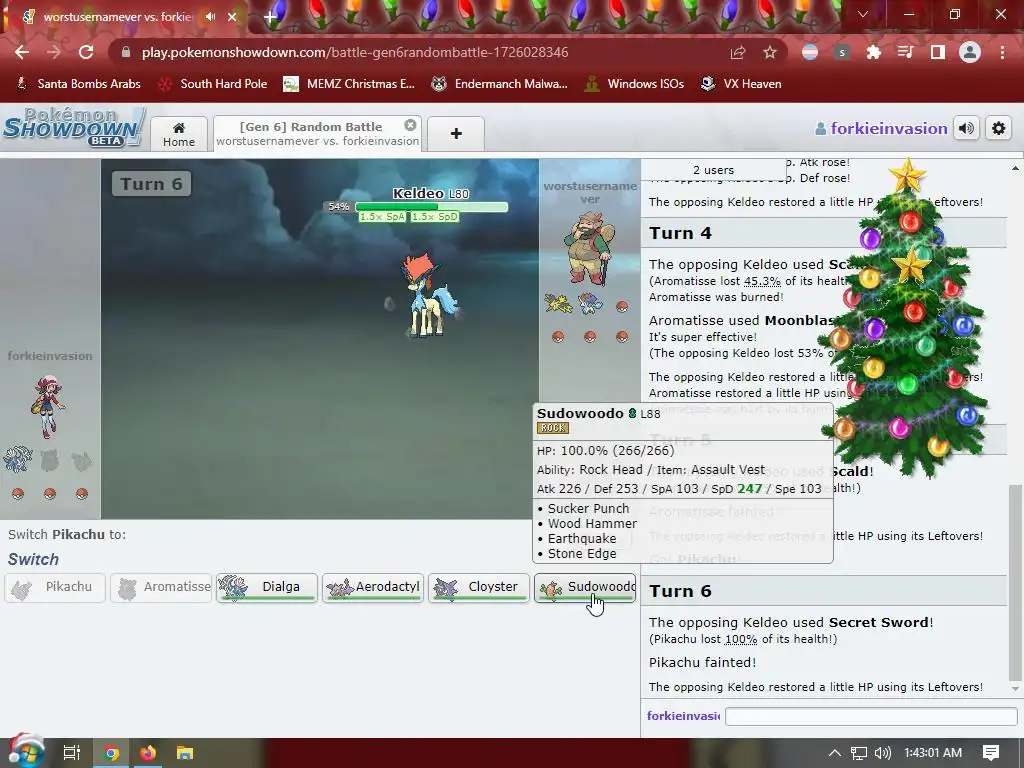1024x768 pixels.
Task: Click the opponent's first revealed team icon
Action: [x=558, y=304]
